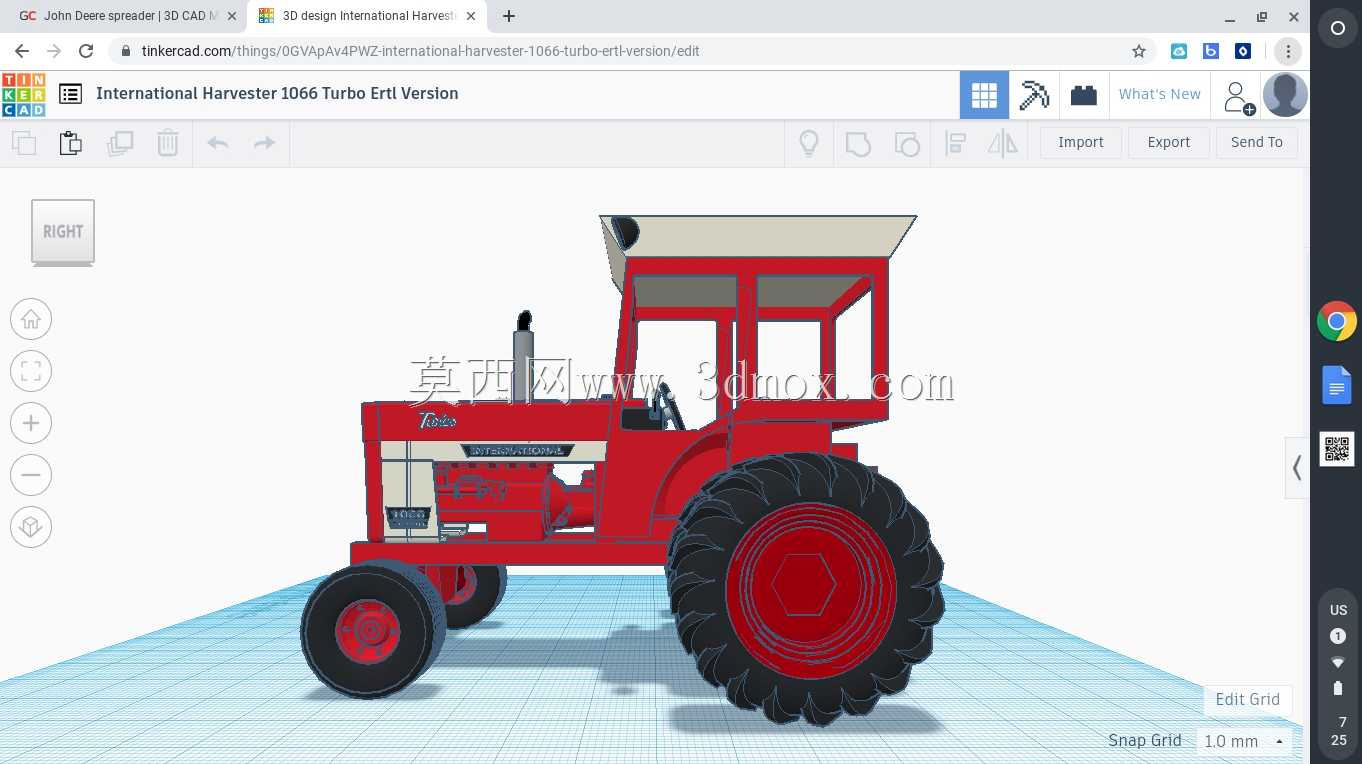The height and width of the screenshot is (764, 1362).
Task: Open the QR code app in shelf
Action: [x=1337, y=449]
